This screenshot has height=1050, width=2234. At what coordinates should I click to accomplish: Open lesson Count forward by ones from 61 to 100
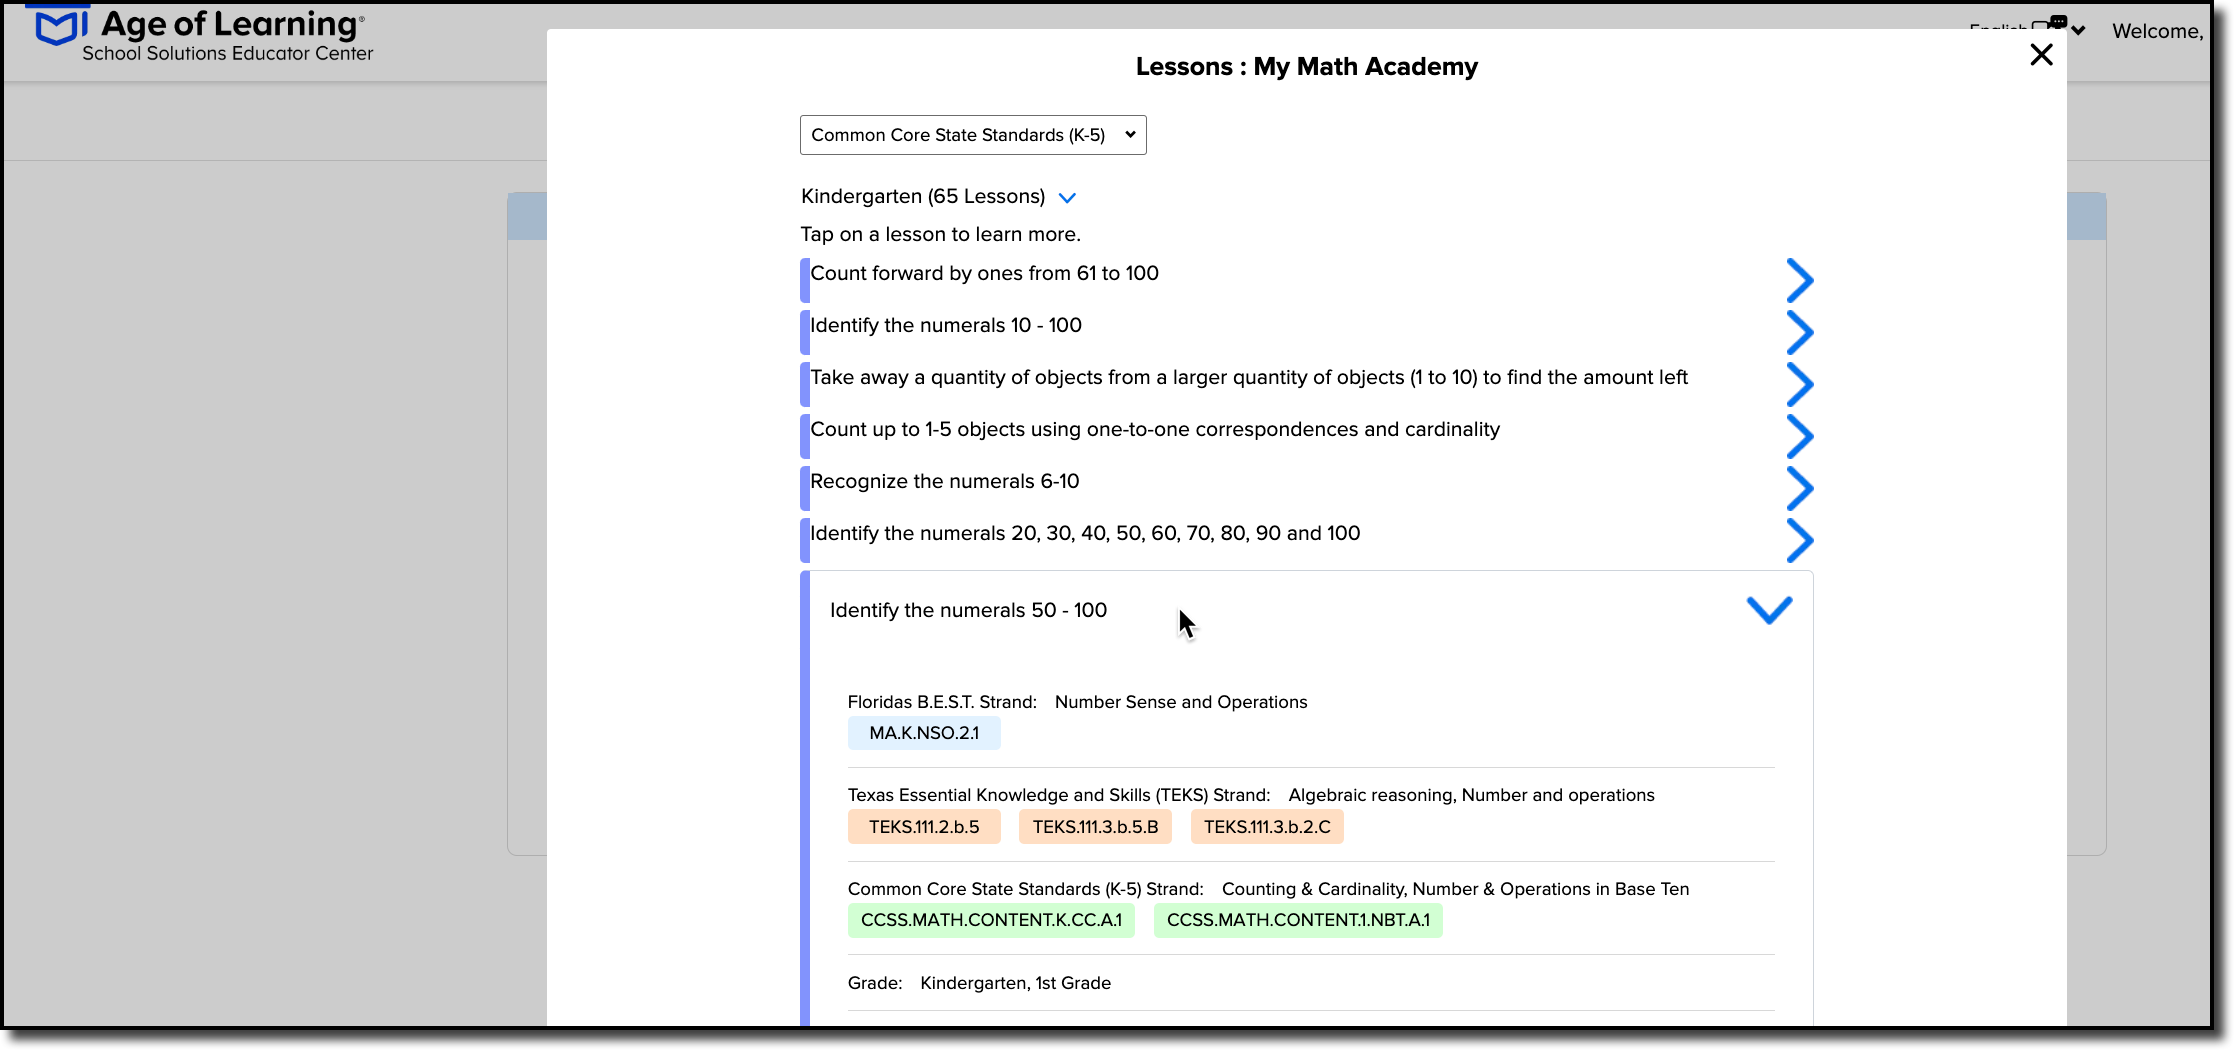pos(984,273)
